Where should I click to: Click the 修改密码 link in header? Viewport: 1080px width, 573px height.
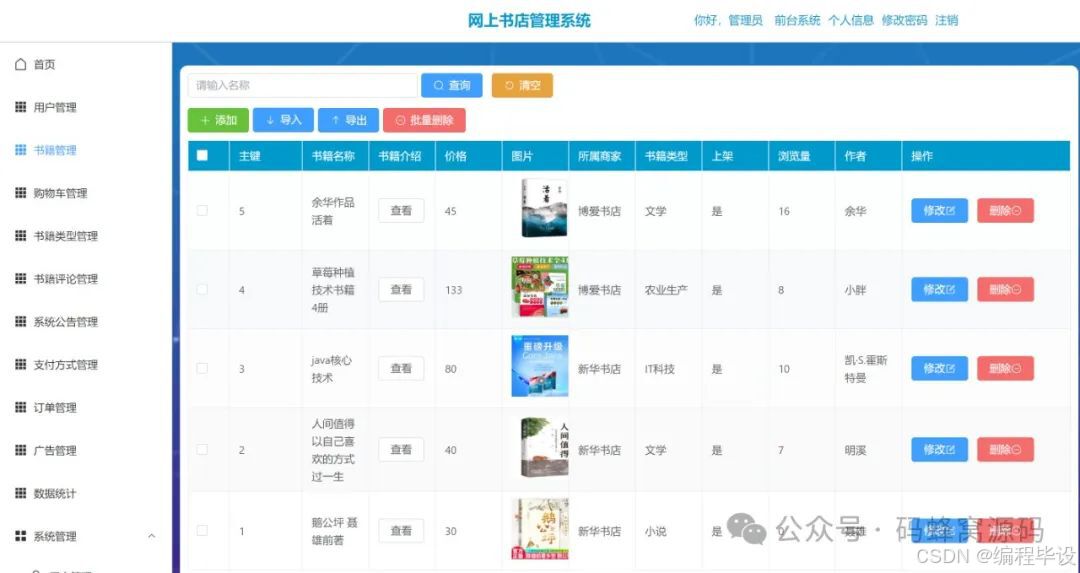click(904, 20)
